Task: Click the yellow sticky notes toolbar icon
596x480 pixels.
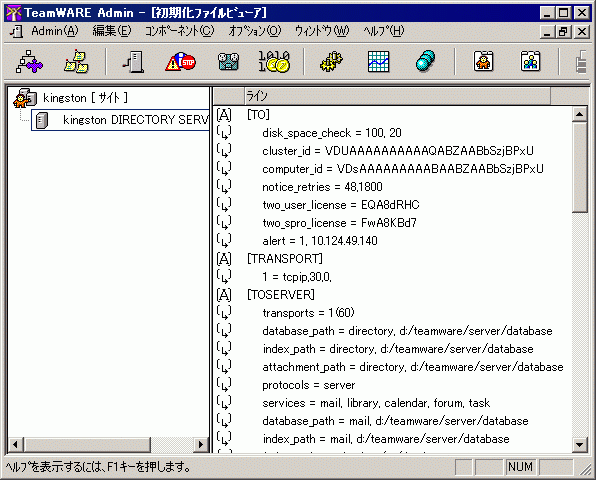Action: (76, 62)
